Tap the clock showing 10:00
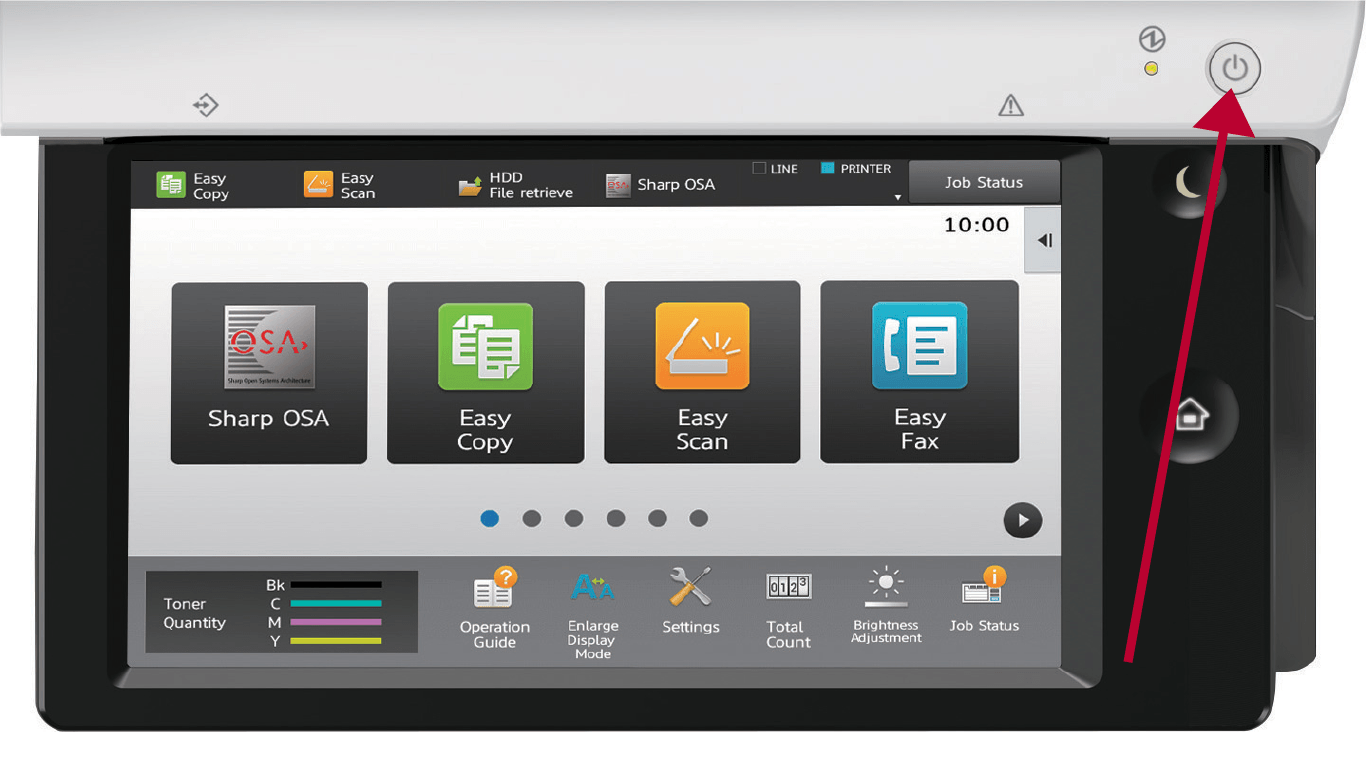This screenshot has height=768, width=1366. point(977,225)
